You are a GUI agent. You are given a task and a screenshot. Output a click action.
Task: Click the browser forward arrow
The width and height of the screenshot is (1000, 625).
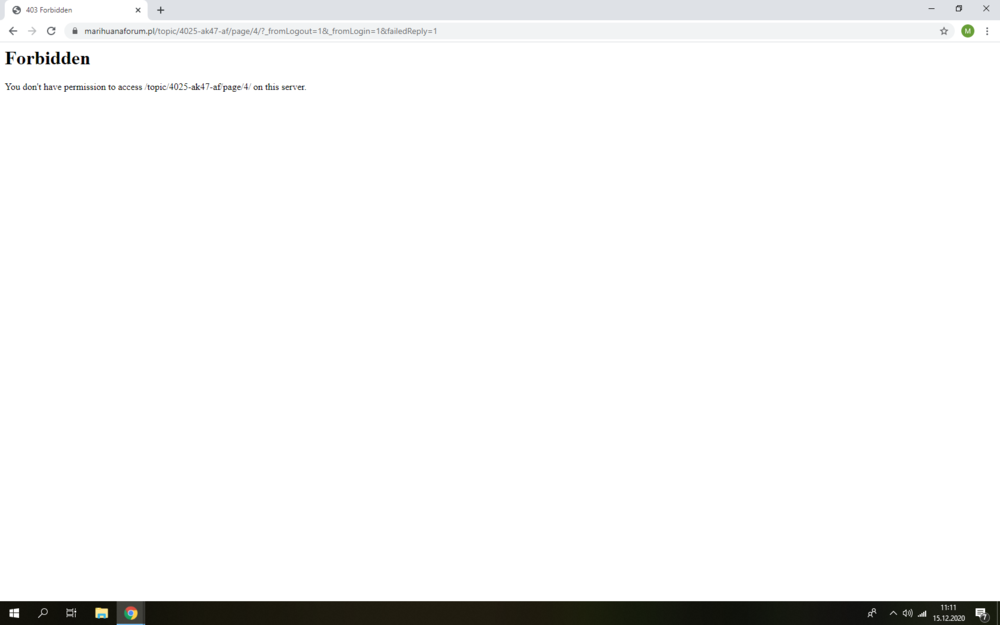(32, 31)
